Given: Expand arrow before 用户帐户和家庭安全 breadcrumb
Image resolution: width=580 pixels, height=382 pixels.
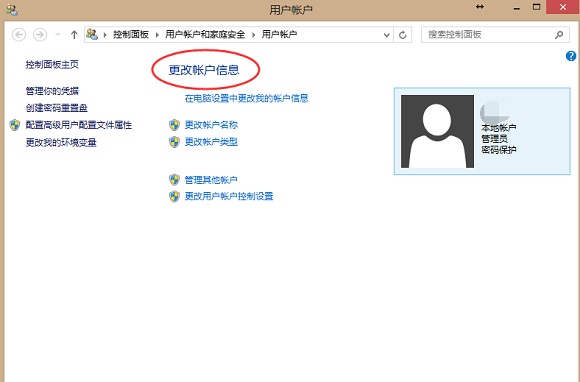Looking at the screenshot, I should (157, 35).
